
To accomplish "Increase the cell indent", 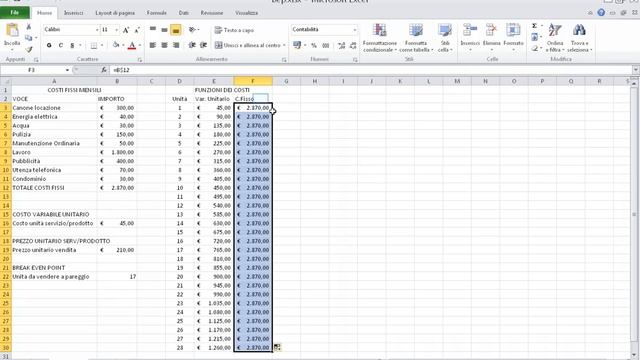I will (x=203, y=45).
